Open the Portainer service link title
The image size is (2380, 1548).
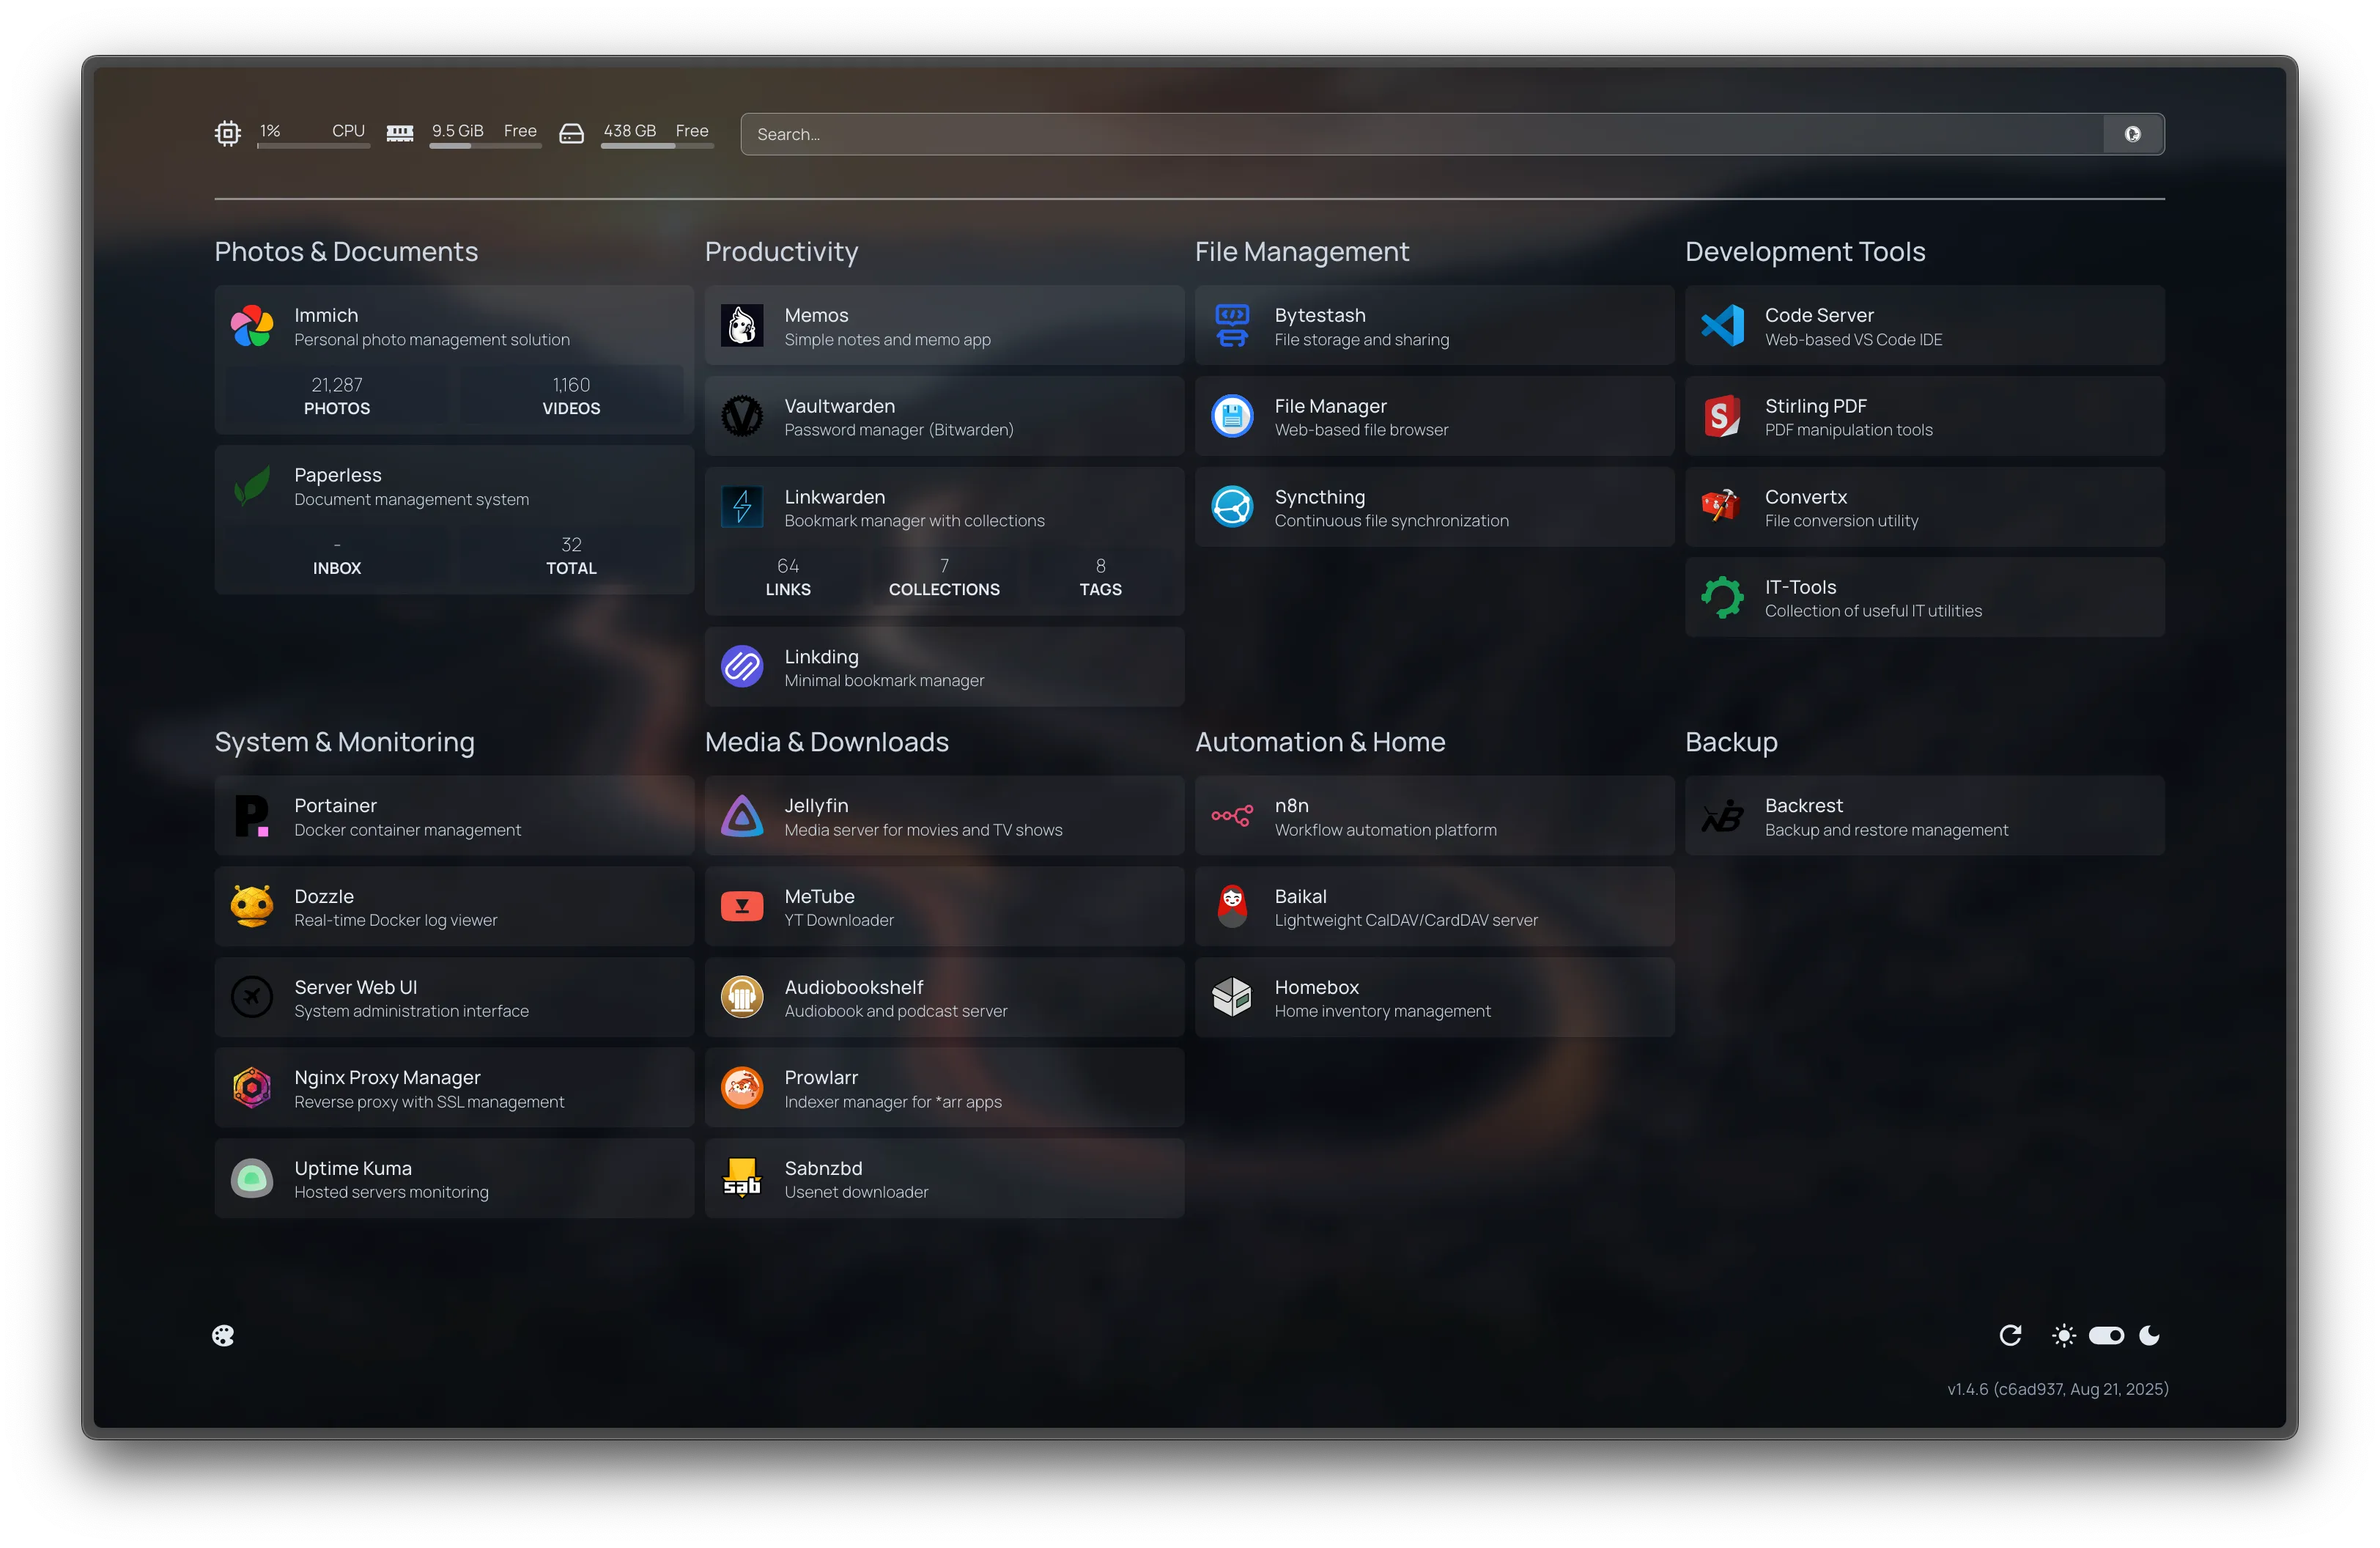(335, 806)
